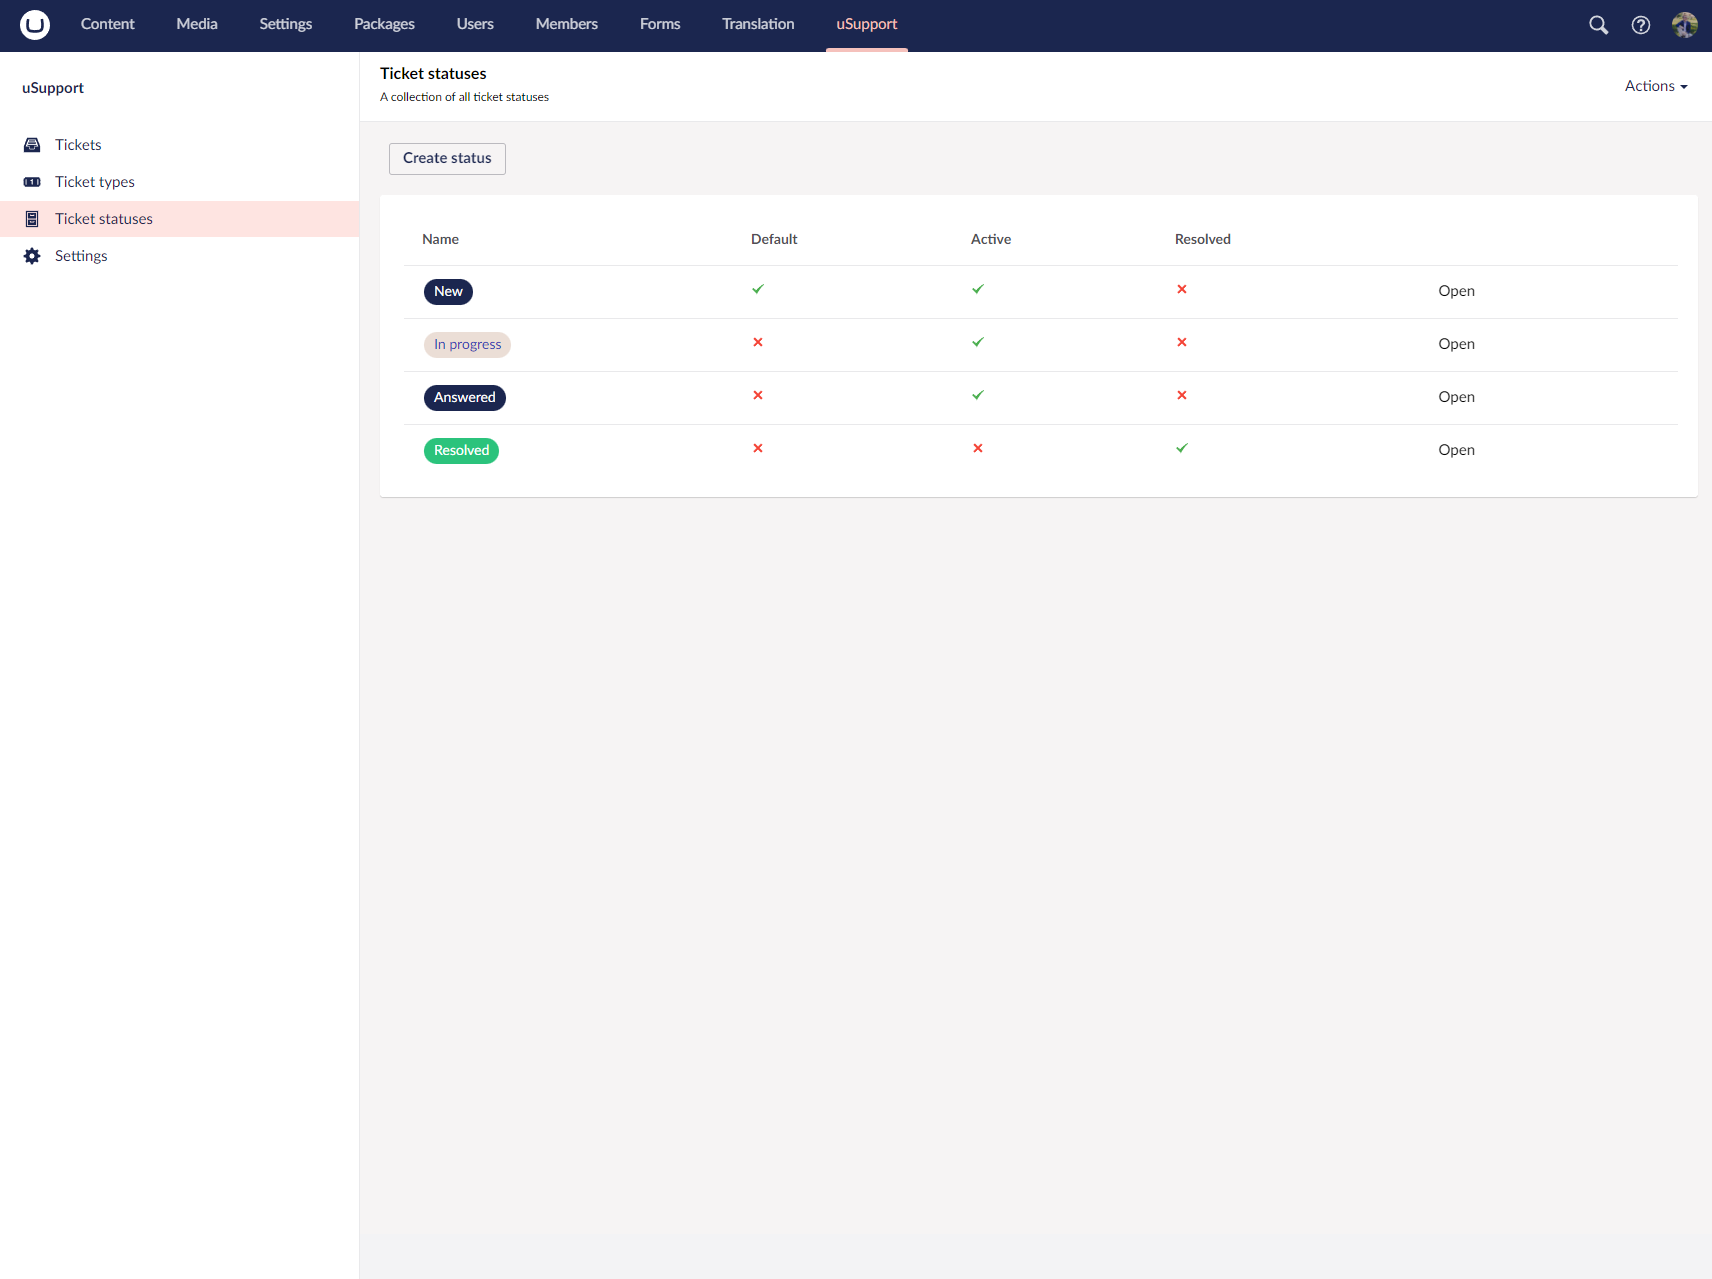Viewport: 1712px width, 1279px height.
Task: Select the green Resolved status badge
Action: pyautogui.click(x=461, y=451)
